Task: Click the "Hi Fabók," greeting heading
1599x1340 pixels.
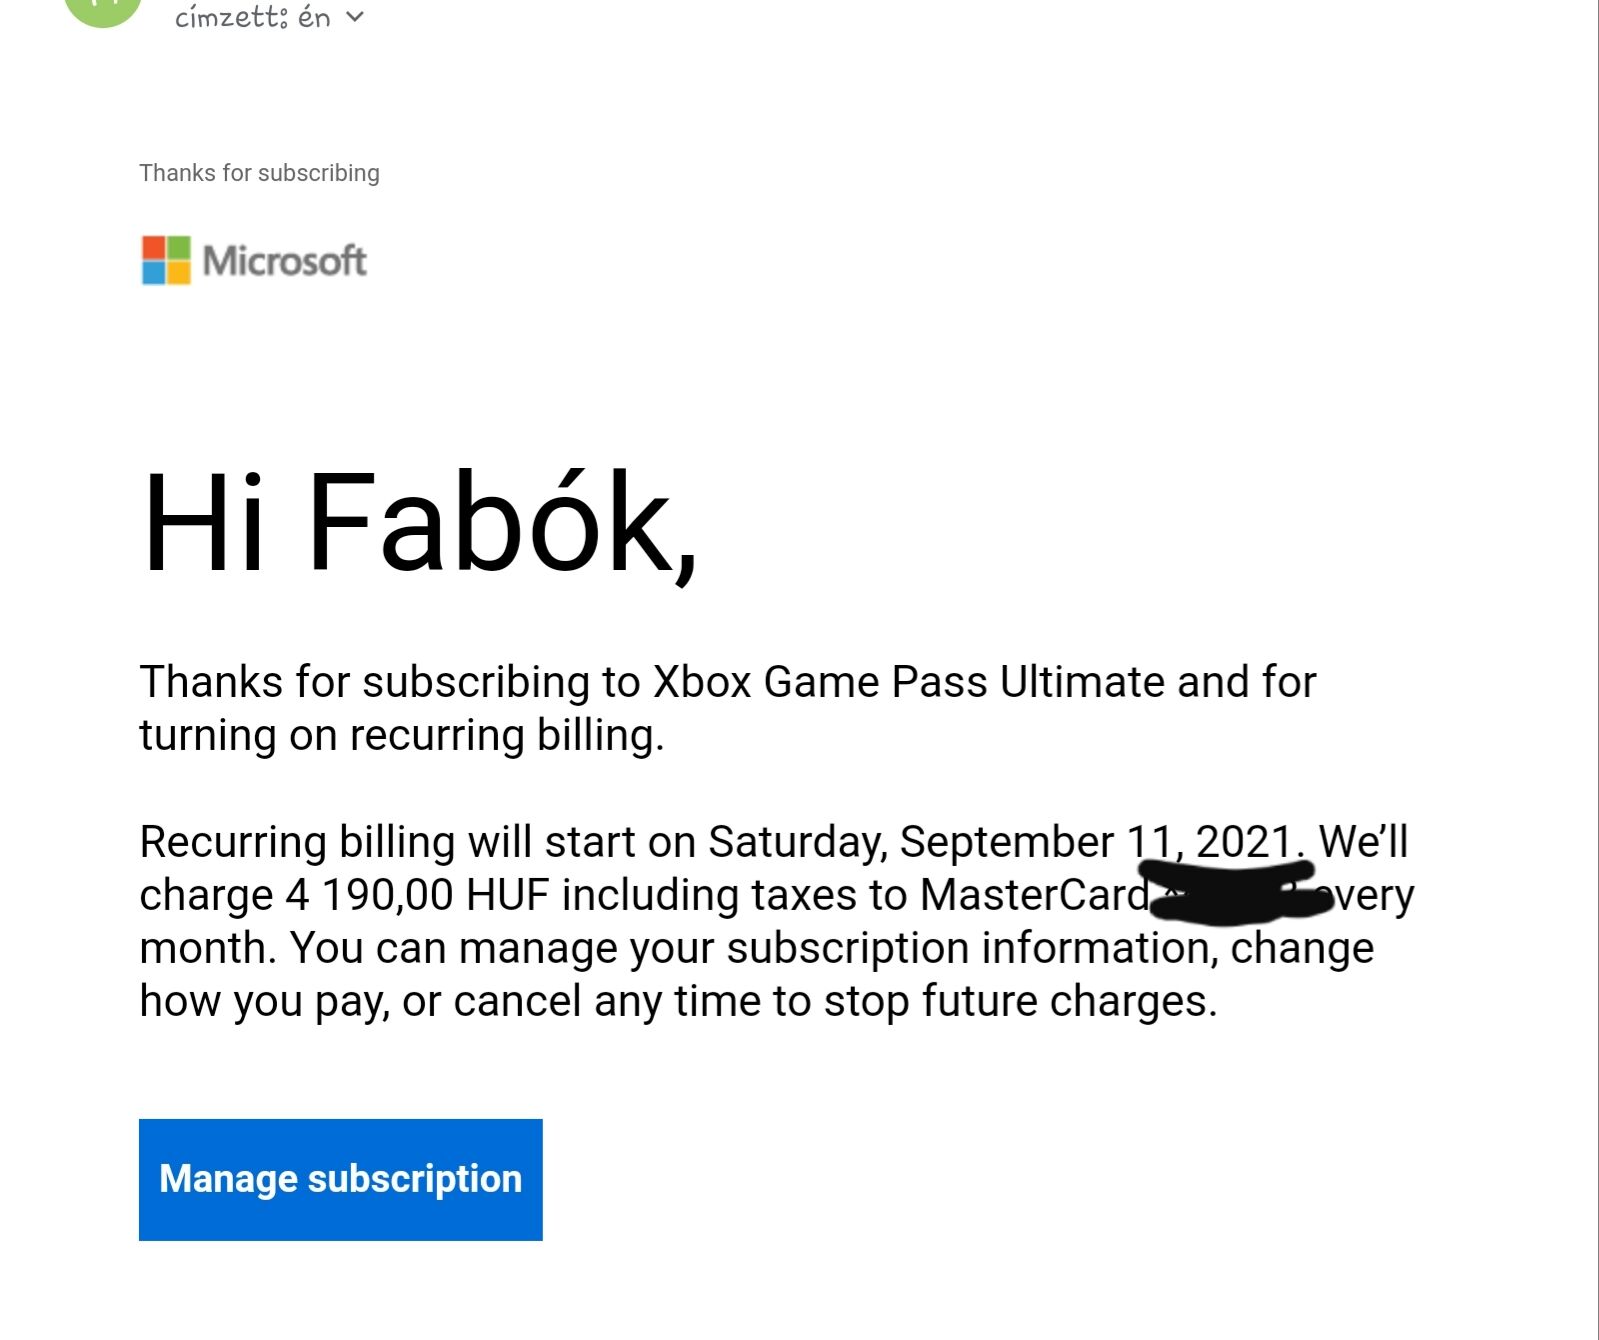Action: [418, 524]
